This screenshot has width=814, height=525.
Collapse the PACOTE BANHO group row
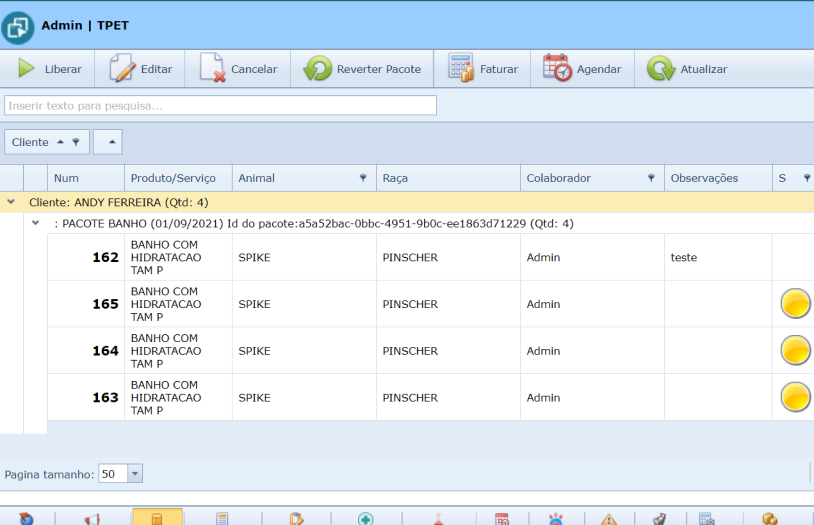[x=35, y=224]
